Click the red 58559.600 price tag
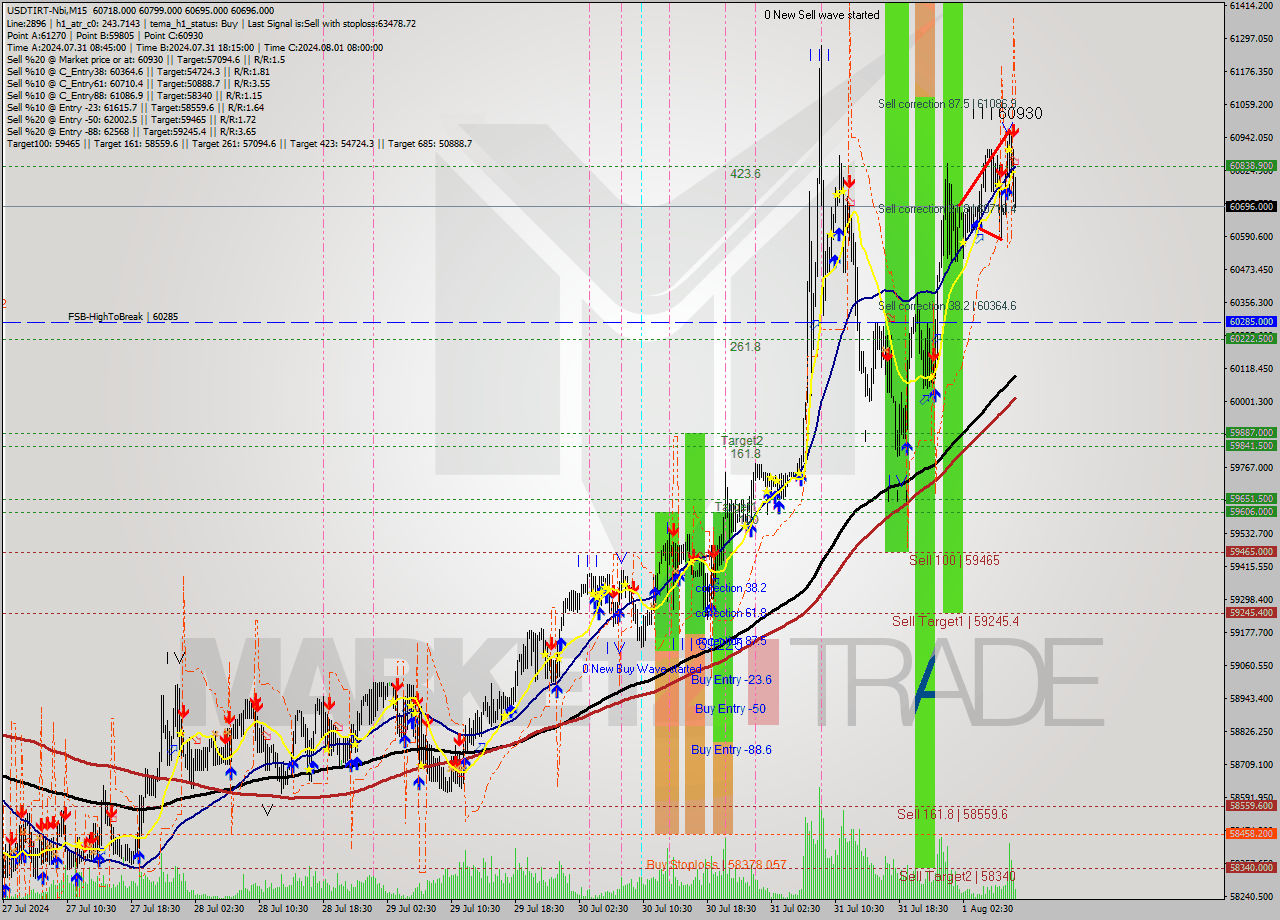Screen dimensions: 1280x920 (x=1250, y=806)
